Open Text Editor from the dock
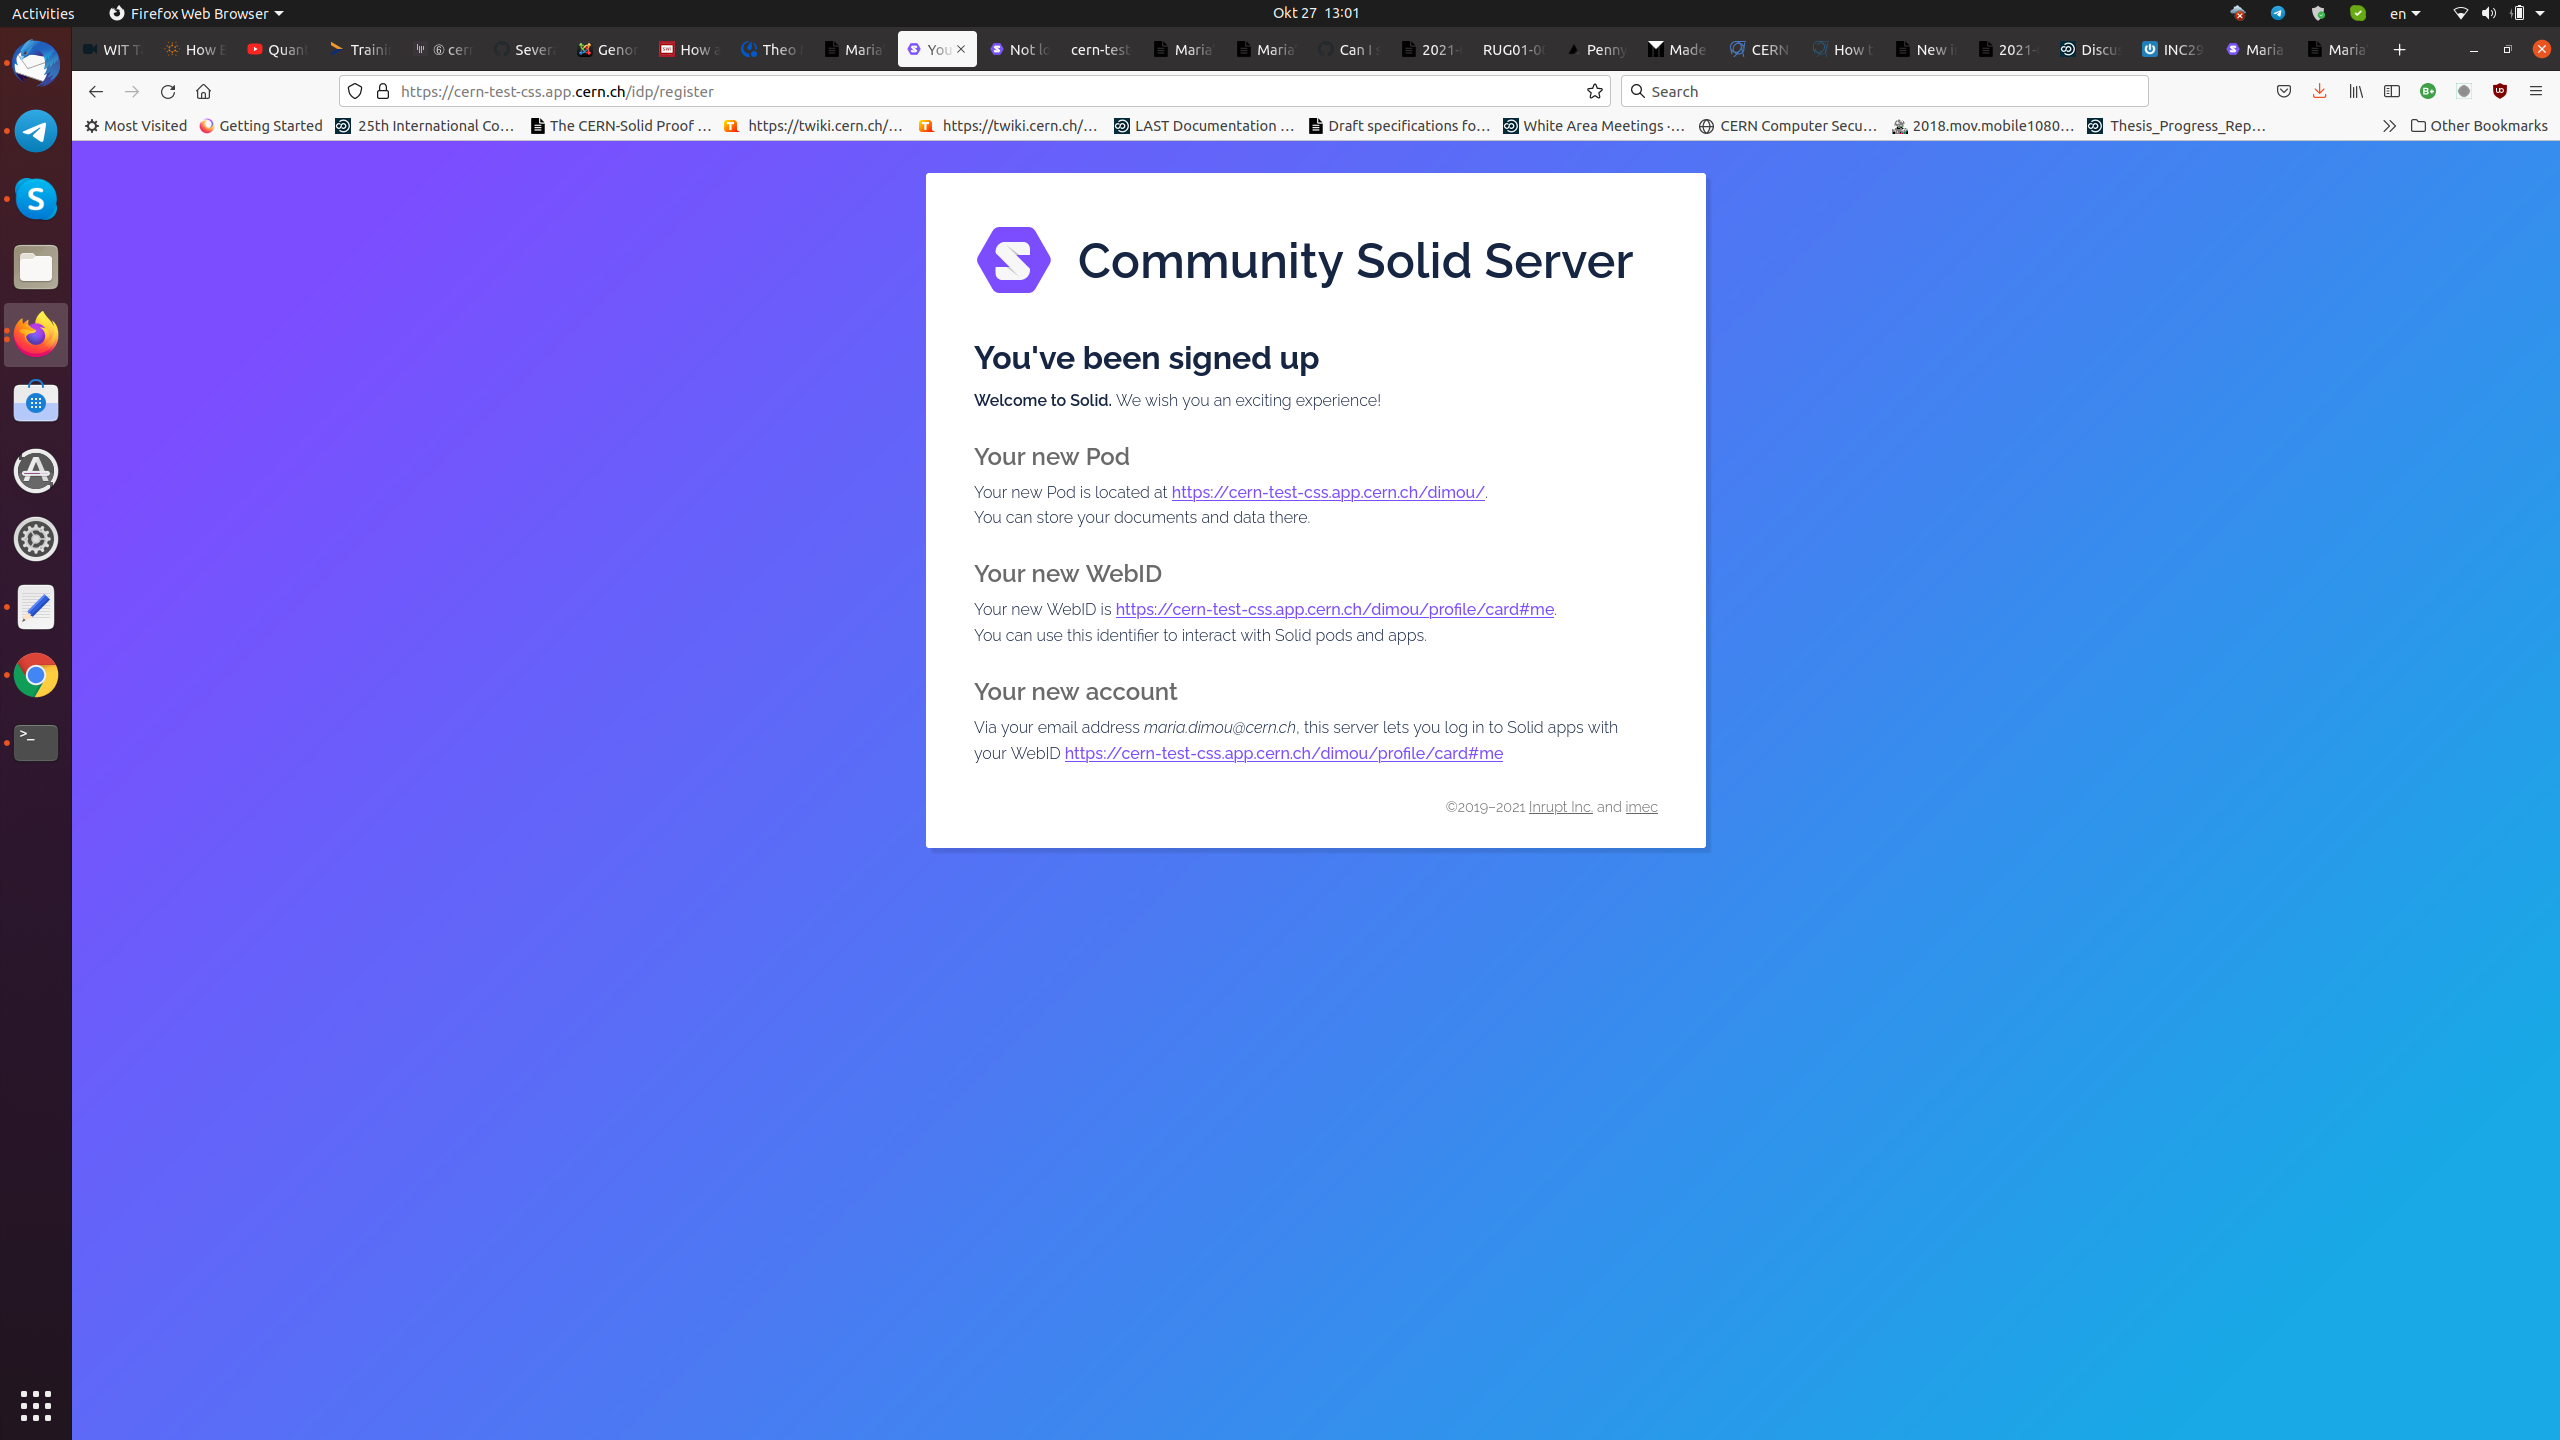This screenshot has width=2560, height=1440. click(x=36, y=607)
